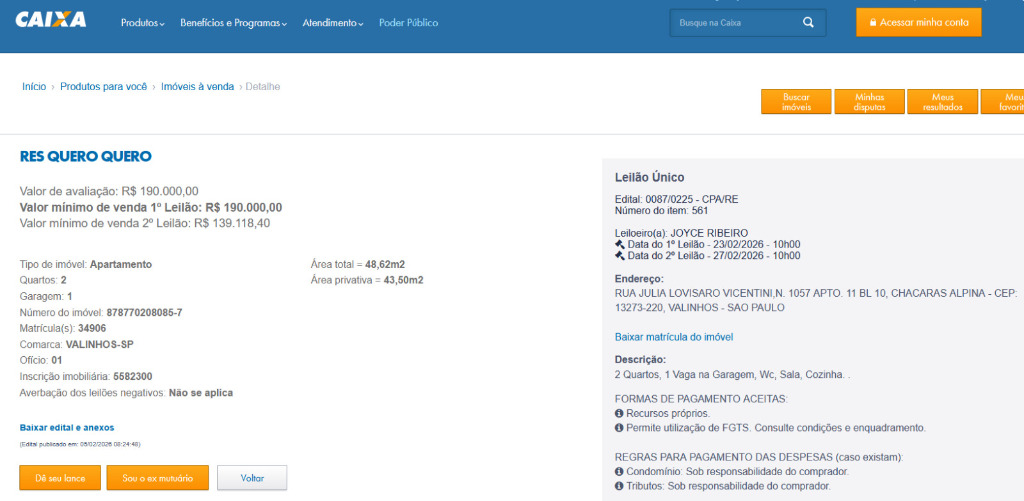Click Comarca VALINHOS-SP text
1024x501 pixels.
76,344
